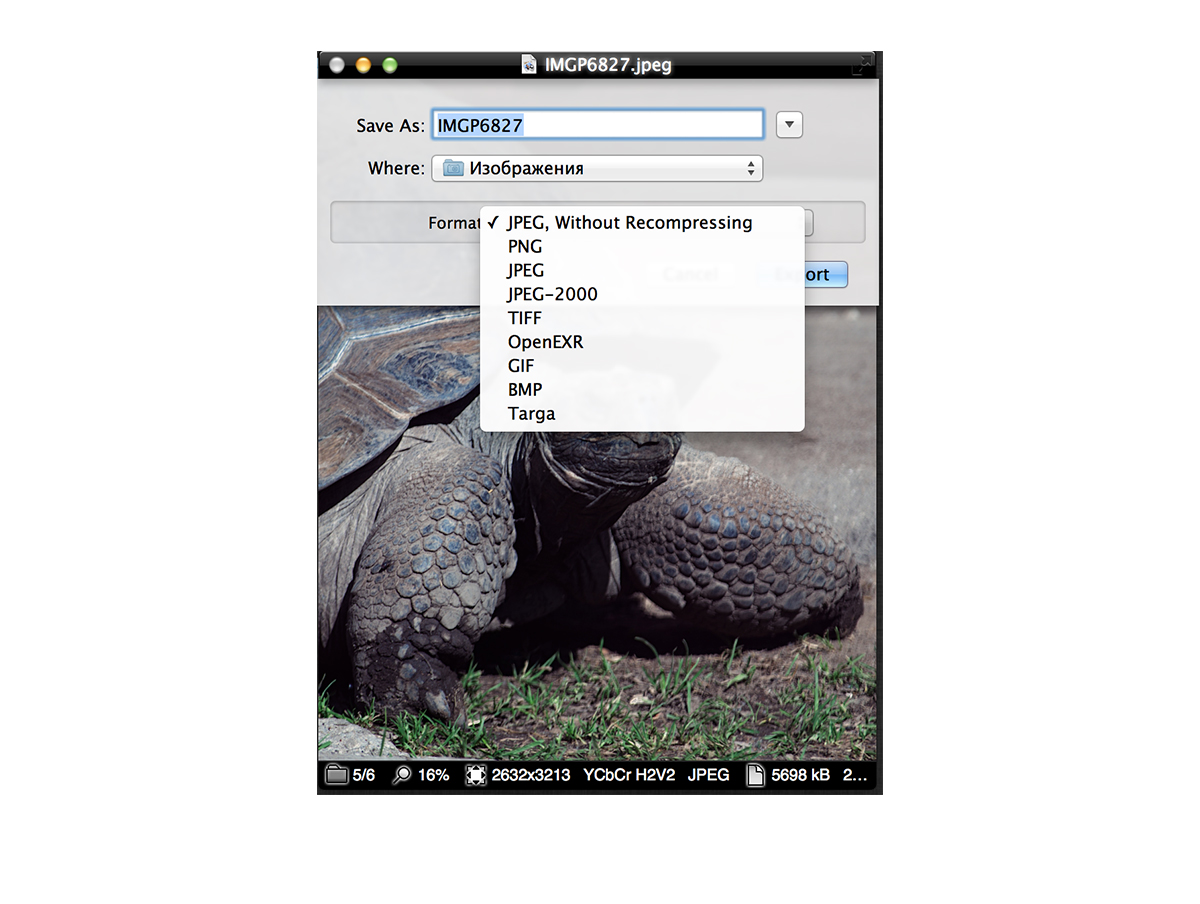Viewport: 1200px width, 904px height.
Task: Choose JPEG, Without Recompressing format
Action: 642,222
